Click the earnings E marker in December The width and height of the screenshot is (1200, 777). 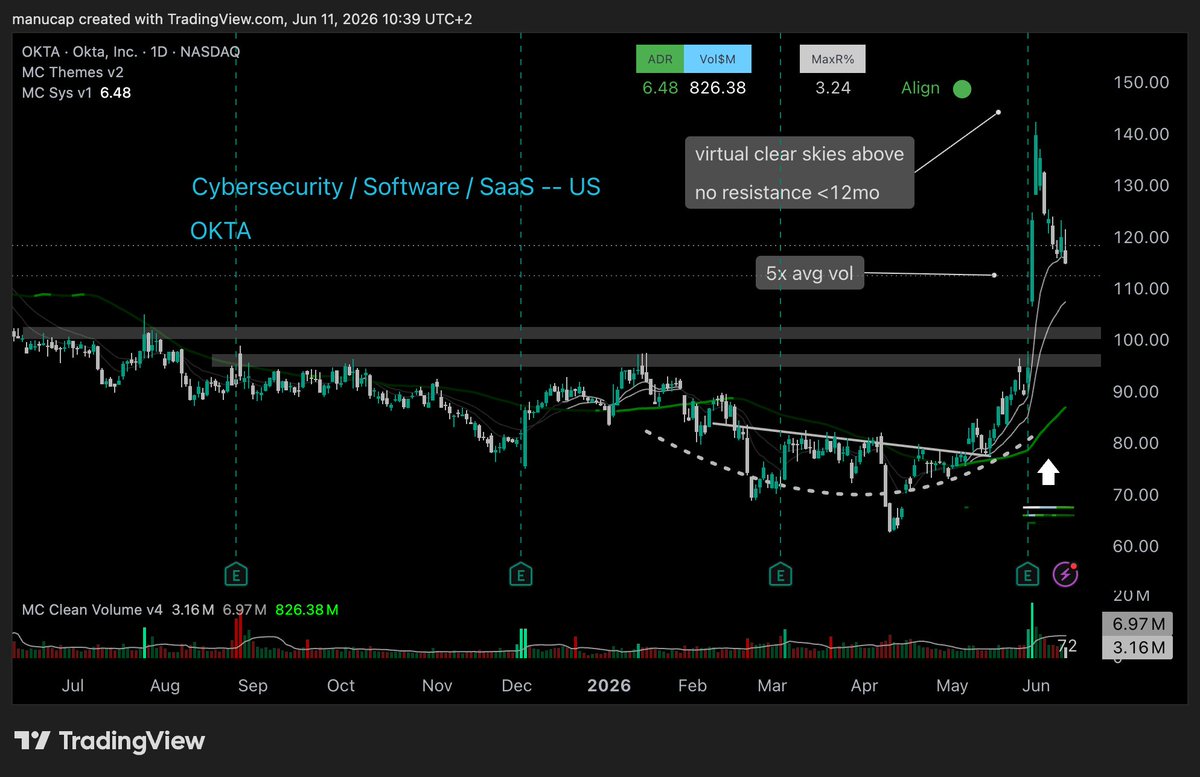[x=520, y=574]
